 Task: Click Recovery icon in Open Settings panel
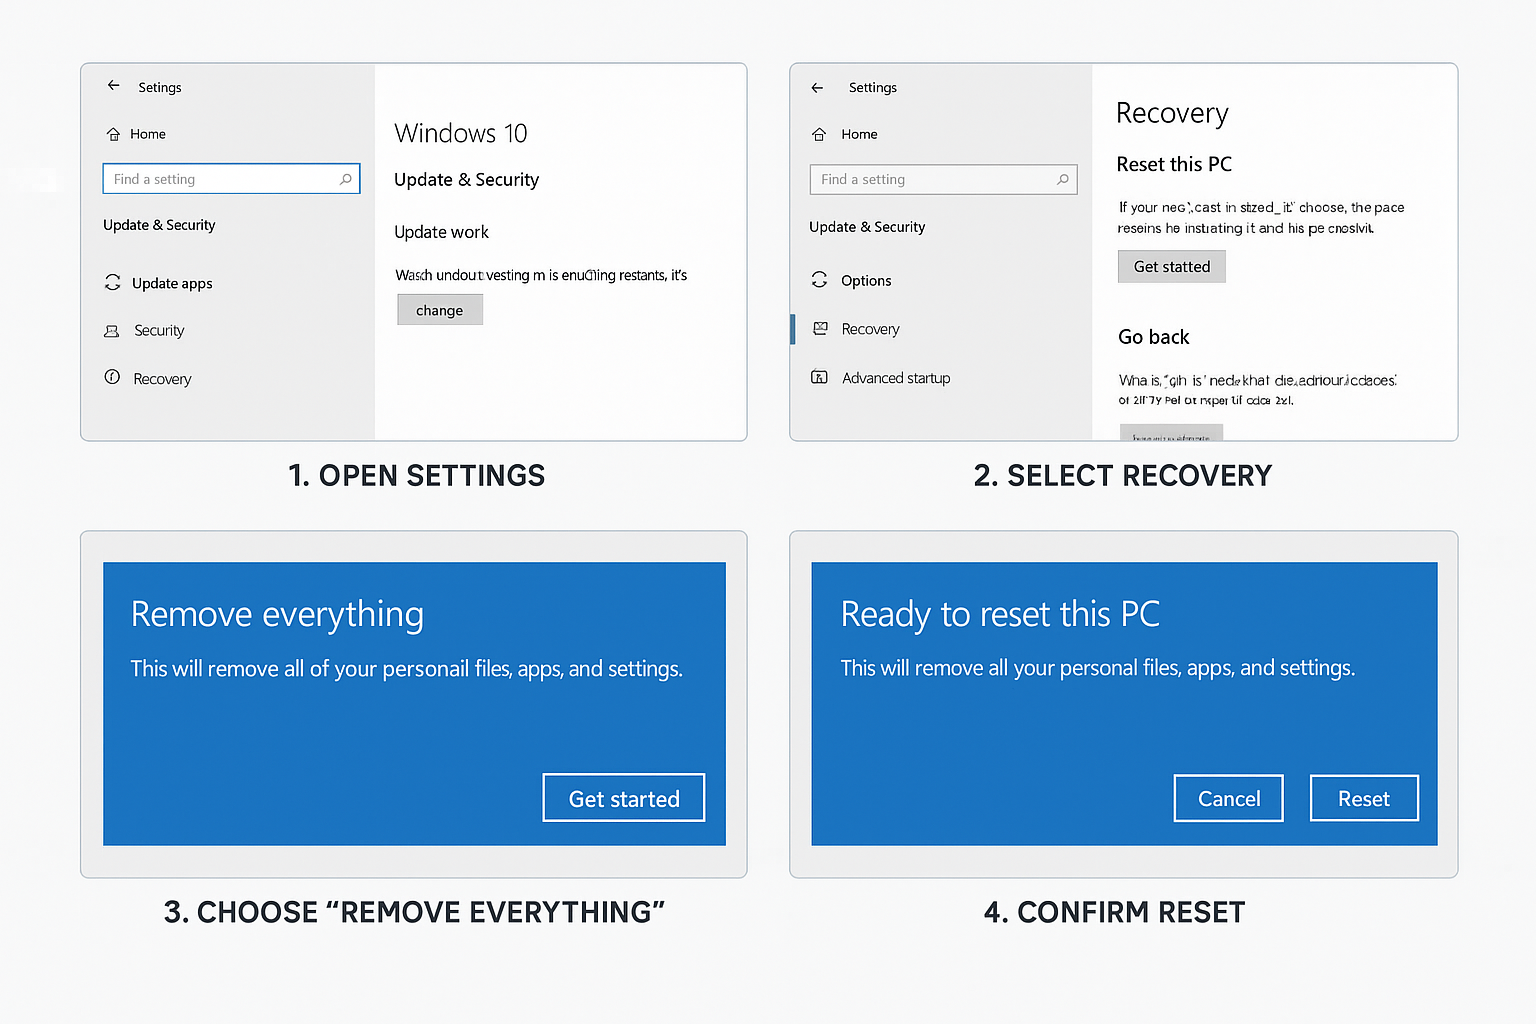coord(112,377)
